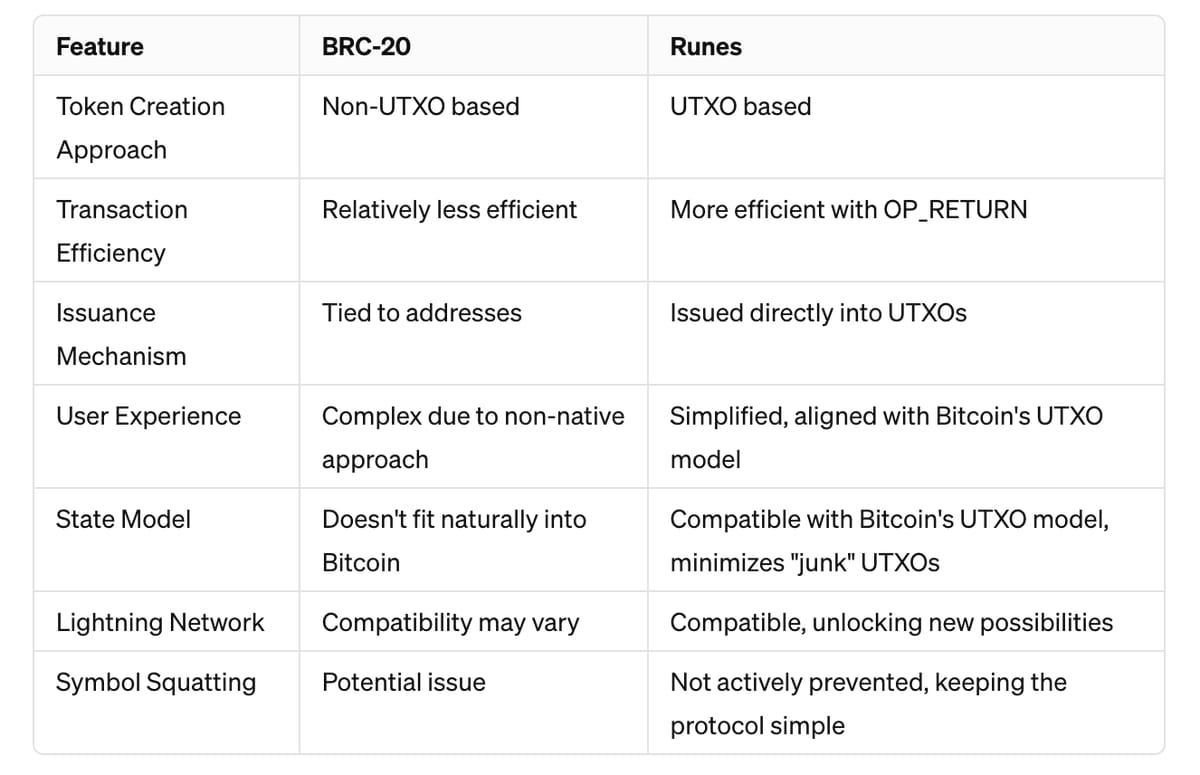Click Complex due to non-native approach cell

[x=473, y=437]
